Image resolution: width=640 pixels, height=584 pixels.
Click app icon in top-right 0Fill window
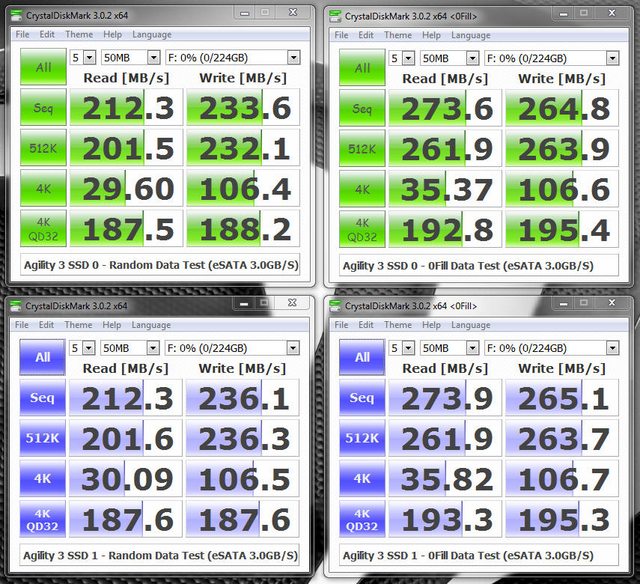click(x=335, y=17)
